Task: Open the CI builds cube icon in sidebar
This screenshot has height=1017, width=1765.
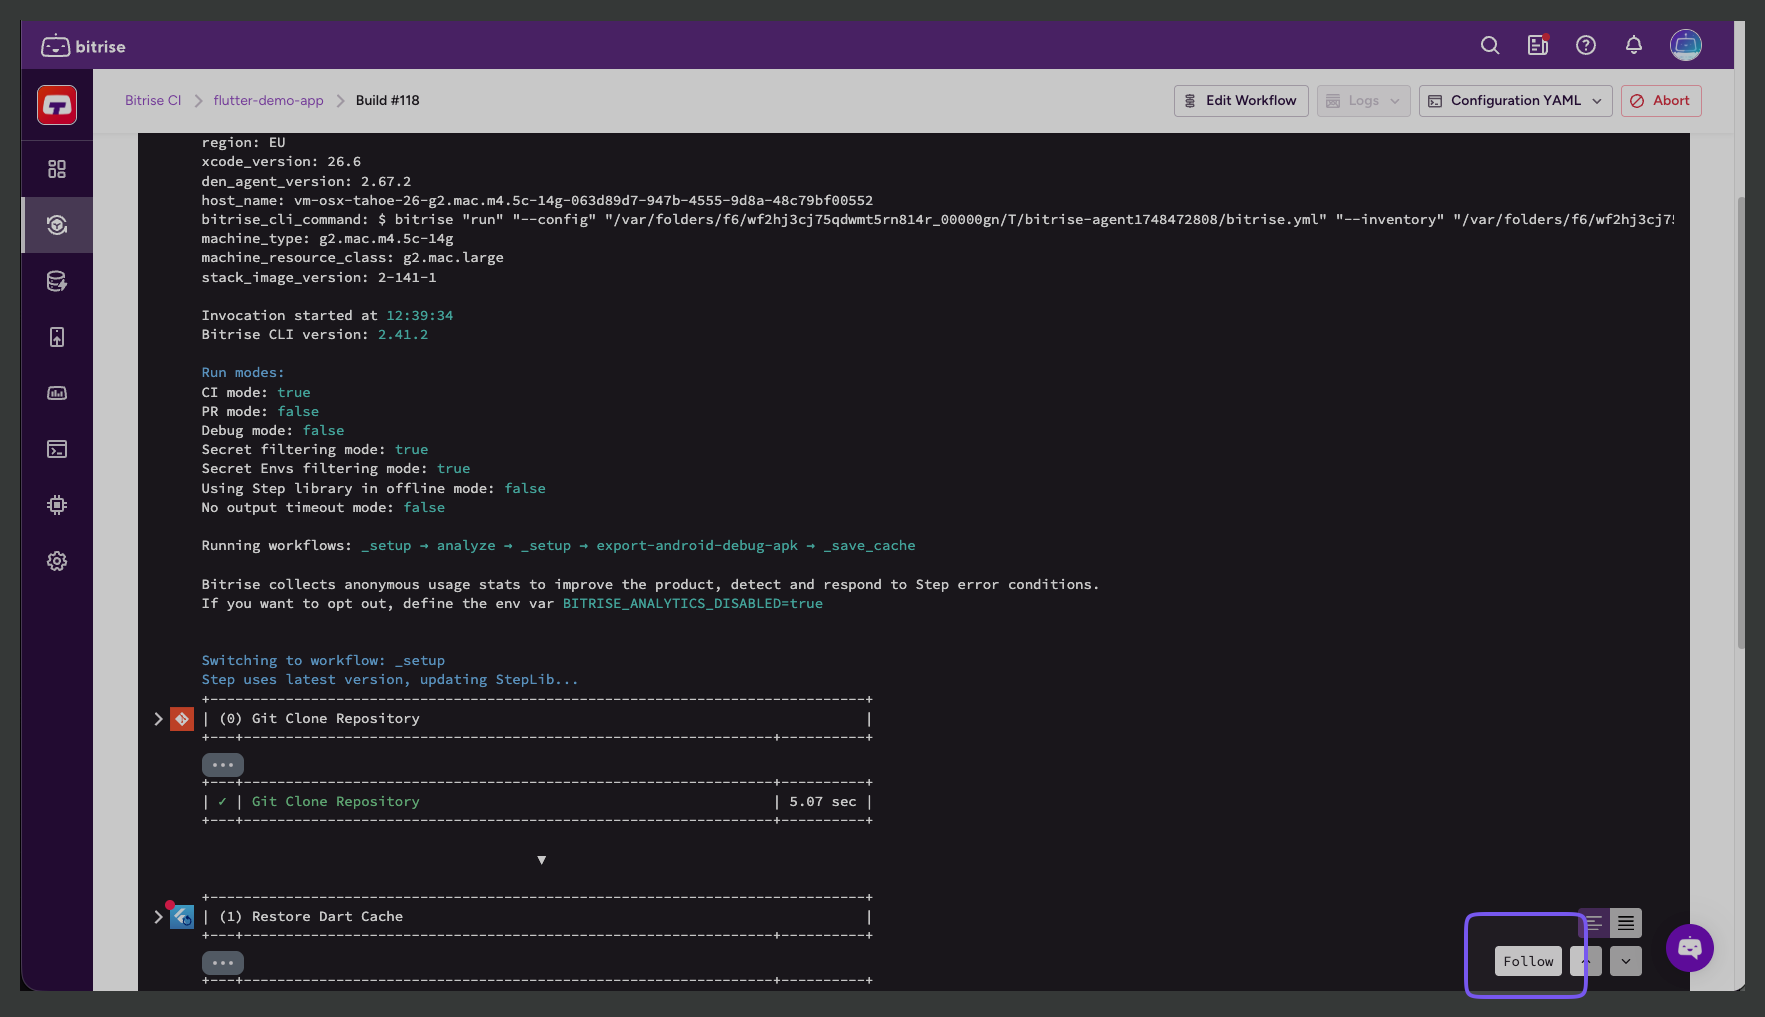Action: [57, 225]
